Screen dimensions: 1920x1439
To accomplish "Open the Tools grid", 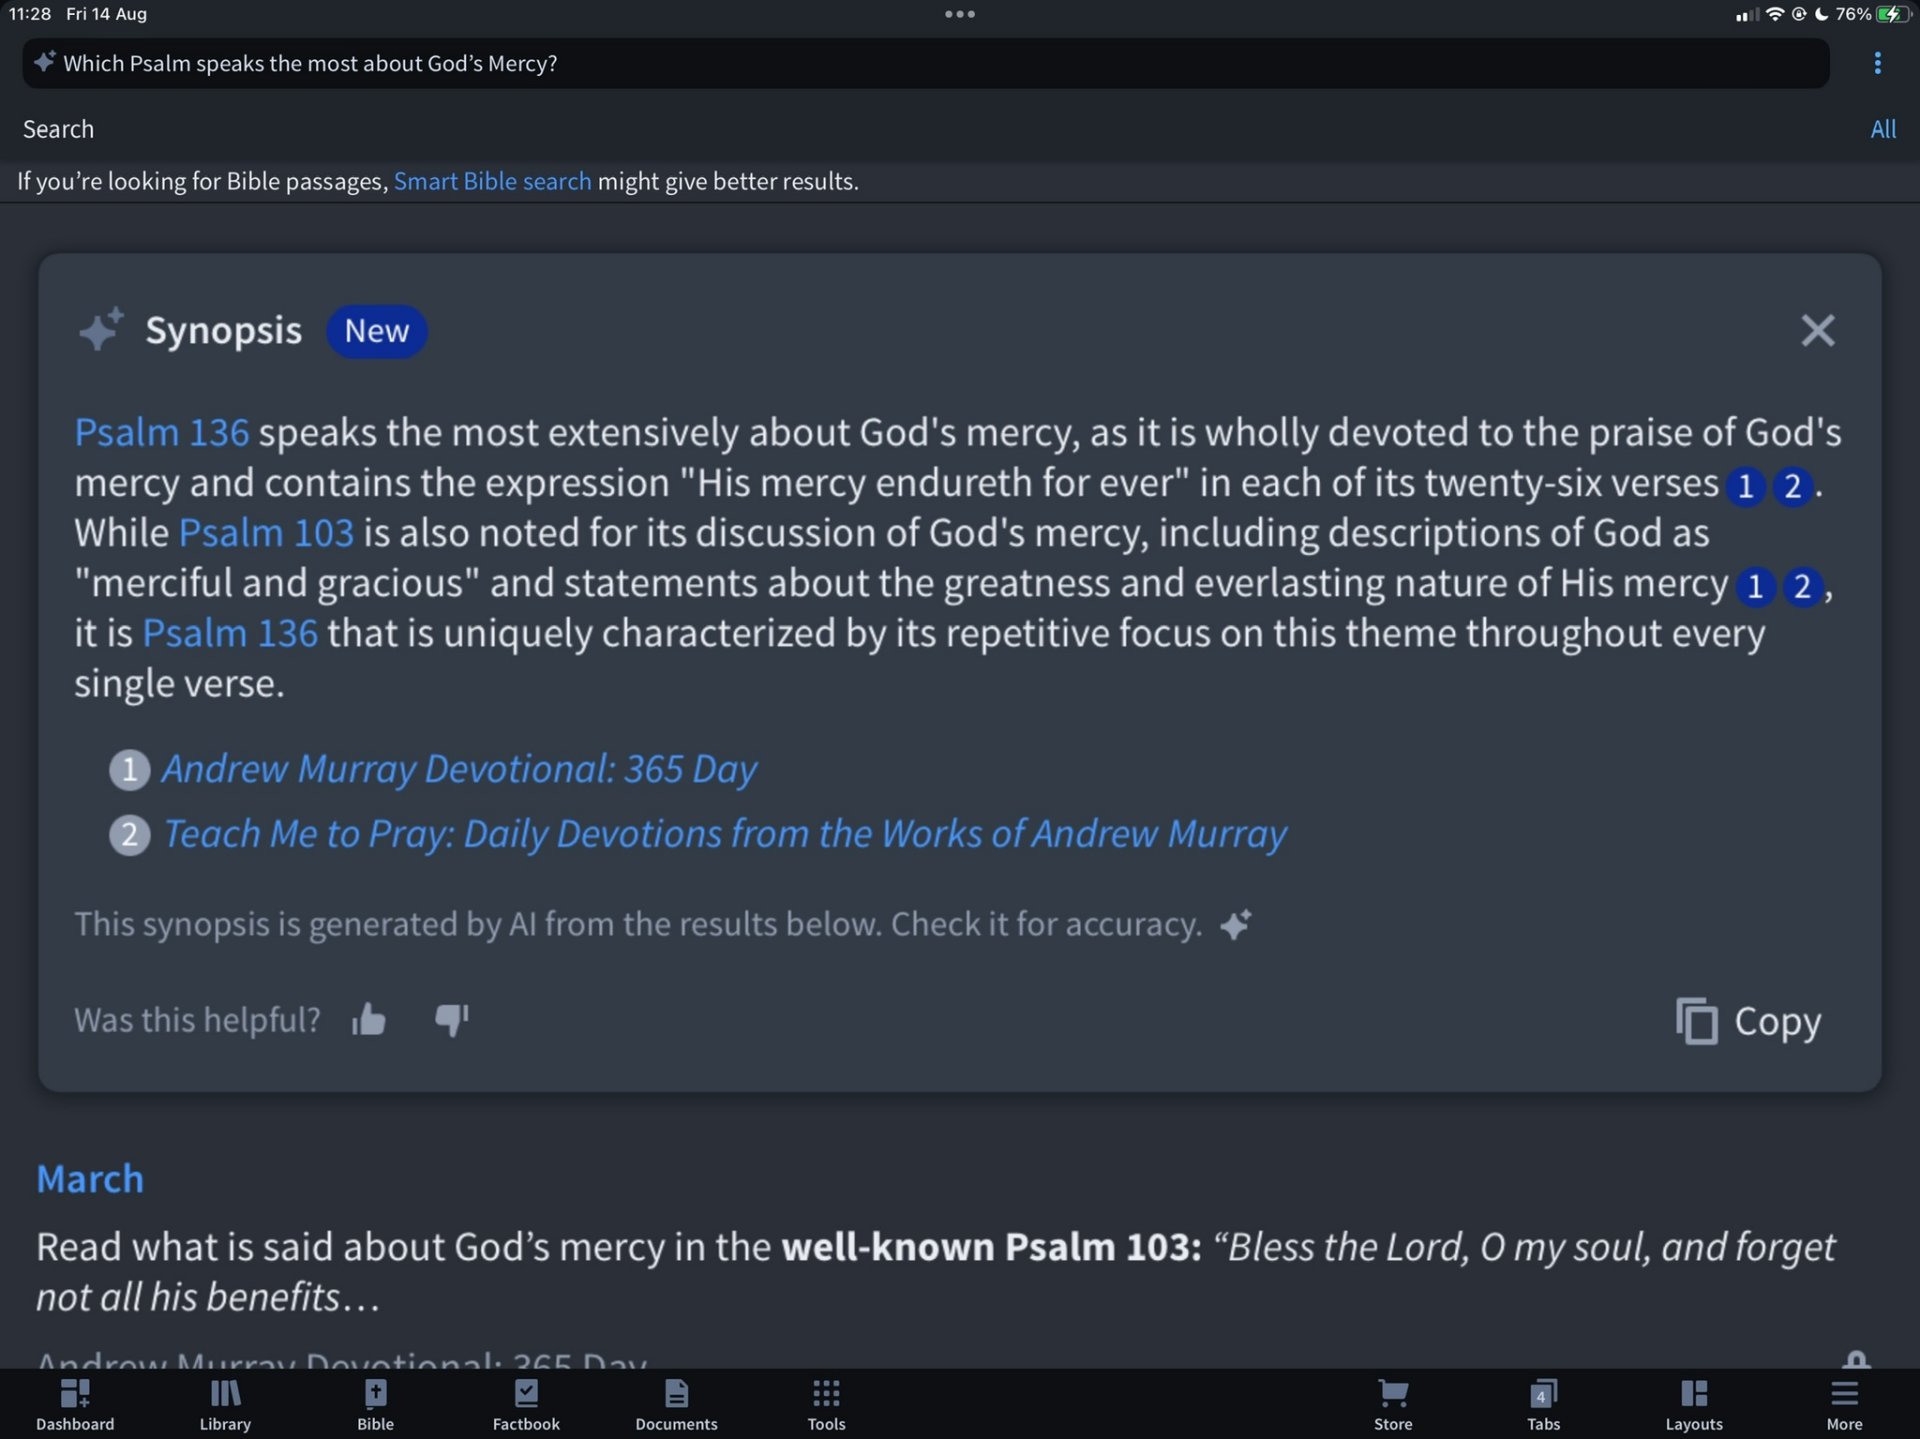I will pos(826,1404).
